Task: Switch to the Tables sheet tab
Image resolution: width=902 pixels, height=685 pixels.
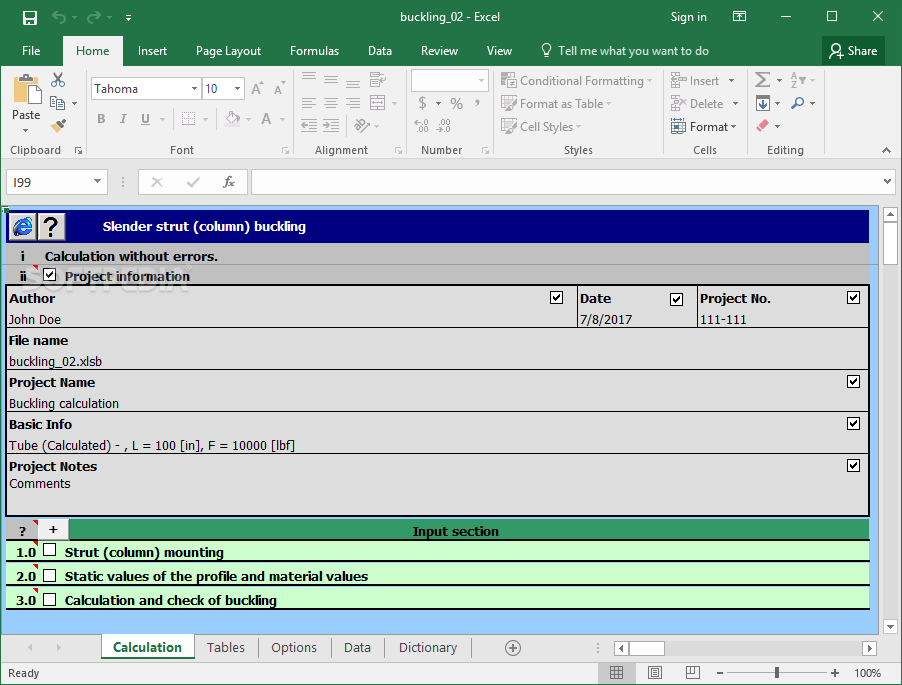Action: coord(226,648)
